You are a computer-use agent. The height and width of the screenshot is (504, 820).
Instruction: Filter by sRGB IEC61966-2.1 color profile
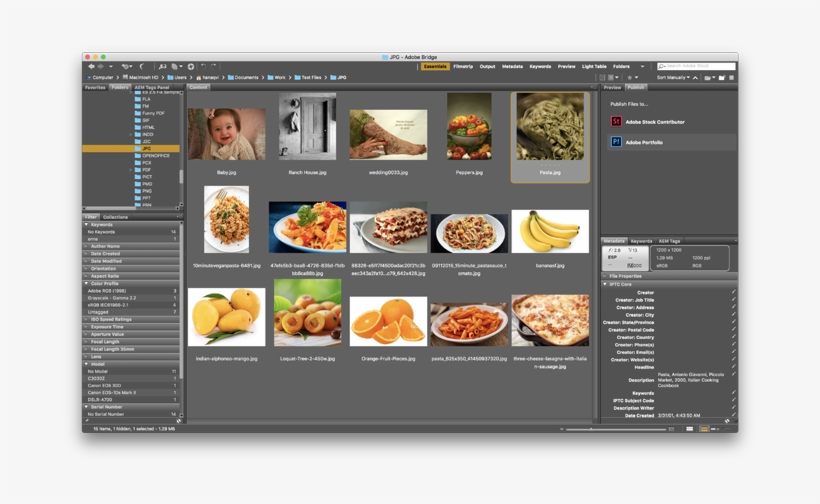pyautogui.click(x=131, y=305)
